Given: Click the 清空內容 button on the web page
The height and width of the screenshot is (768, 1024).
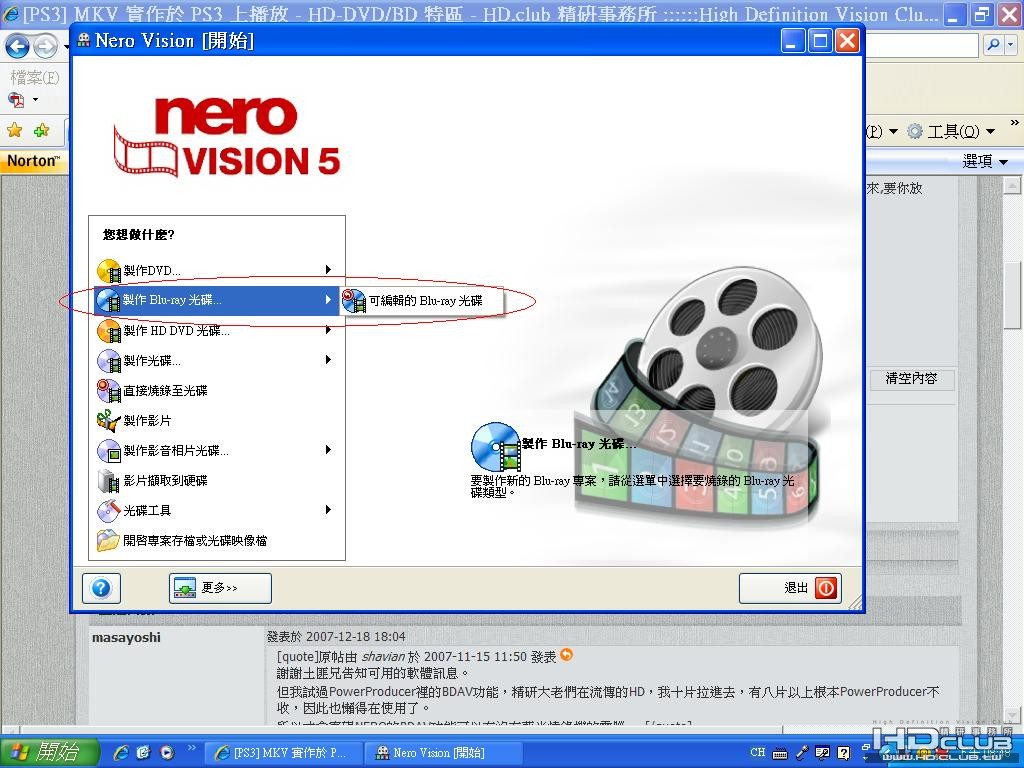Looking at the screenshot, I should (x=912, y=379).
